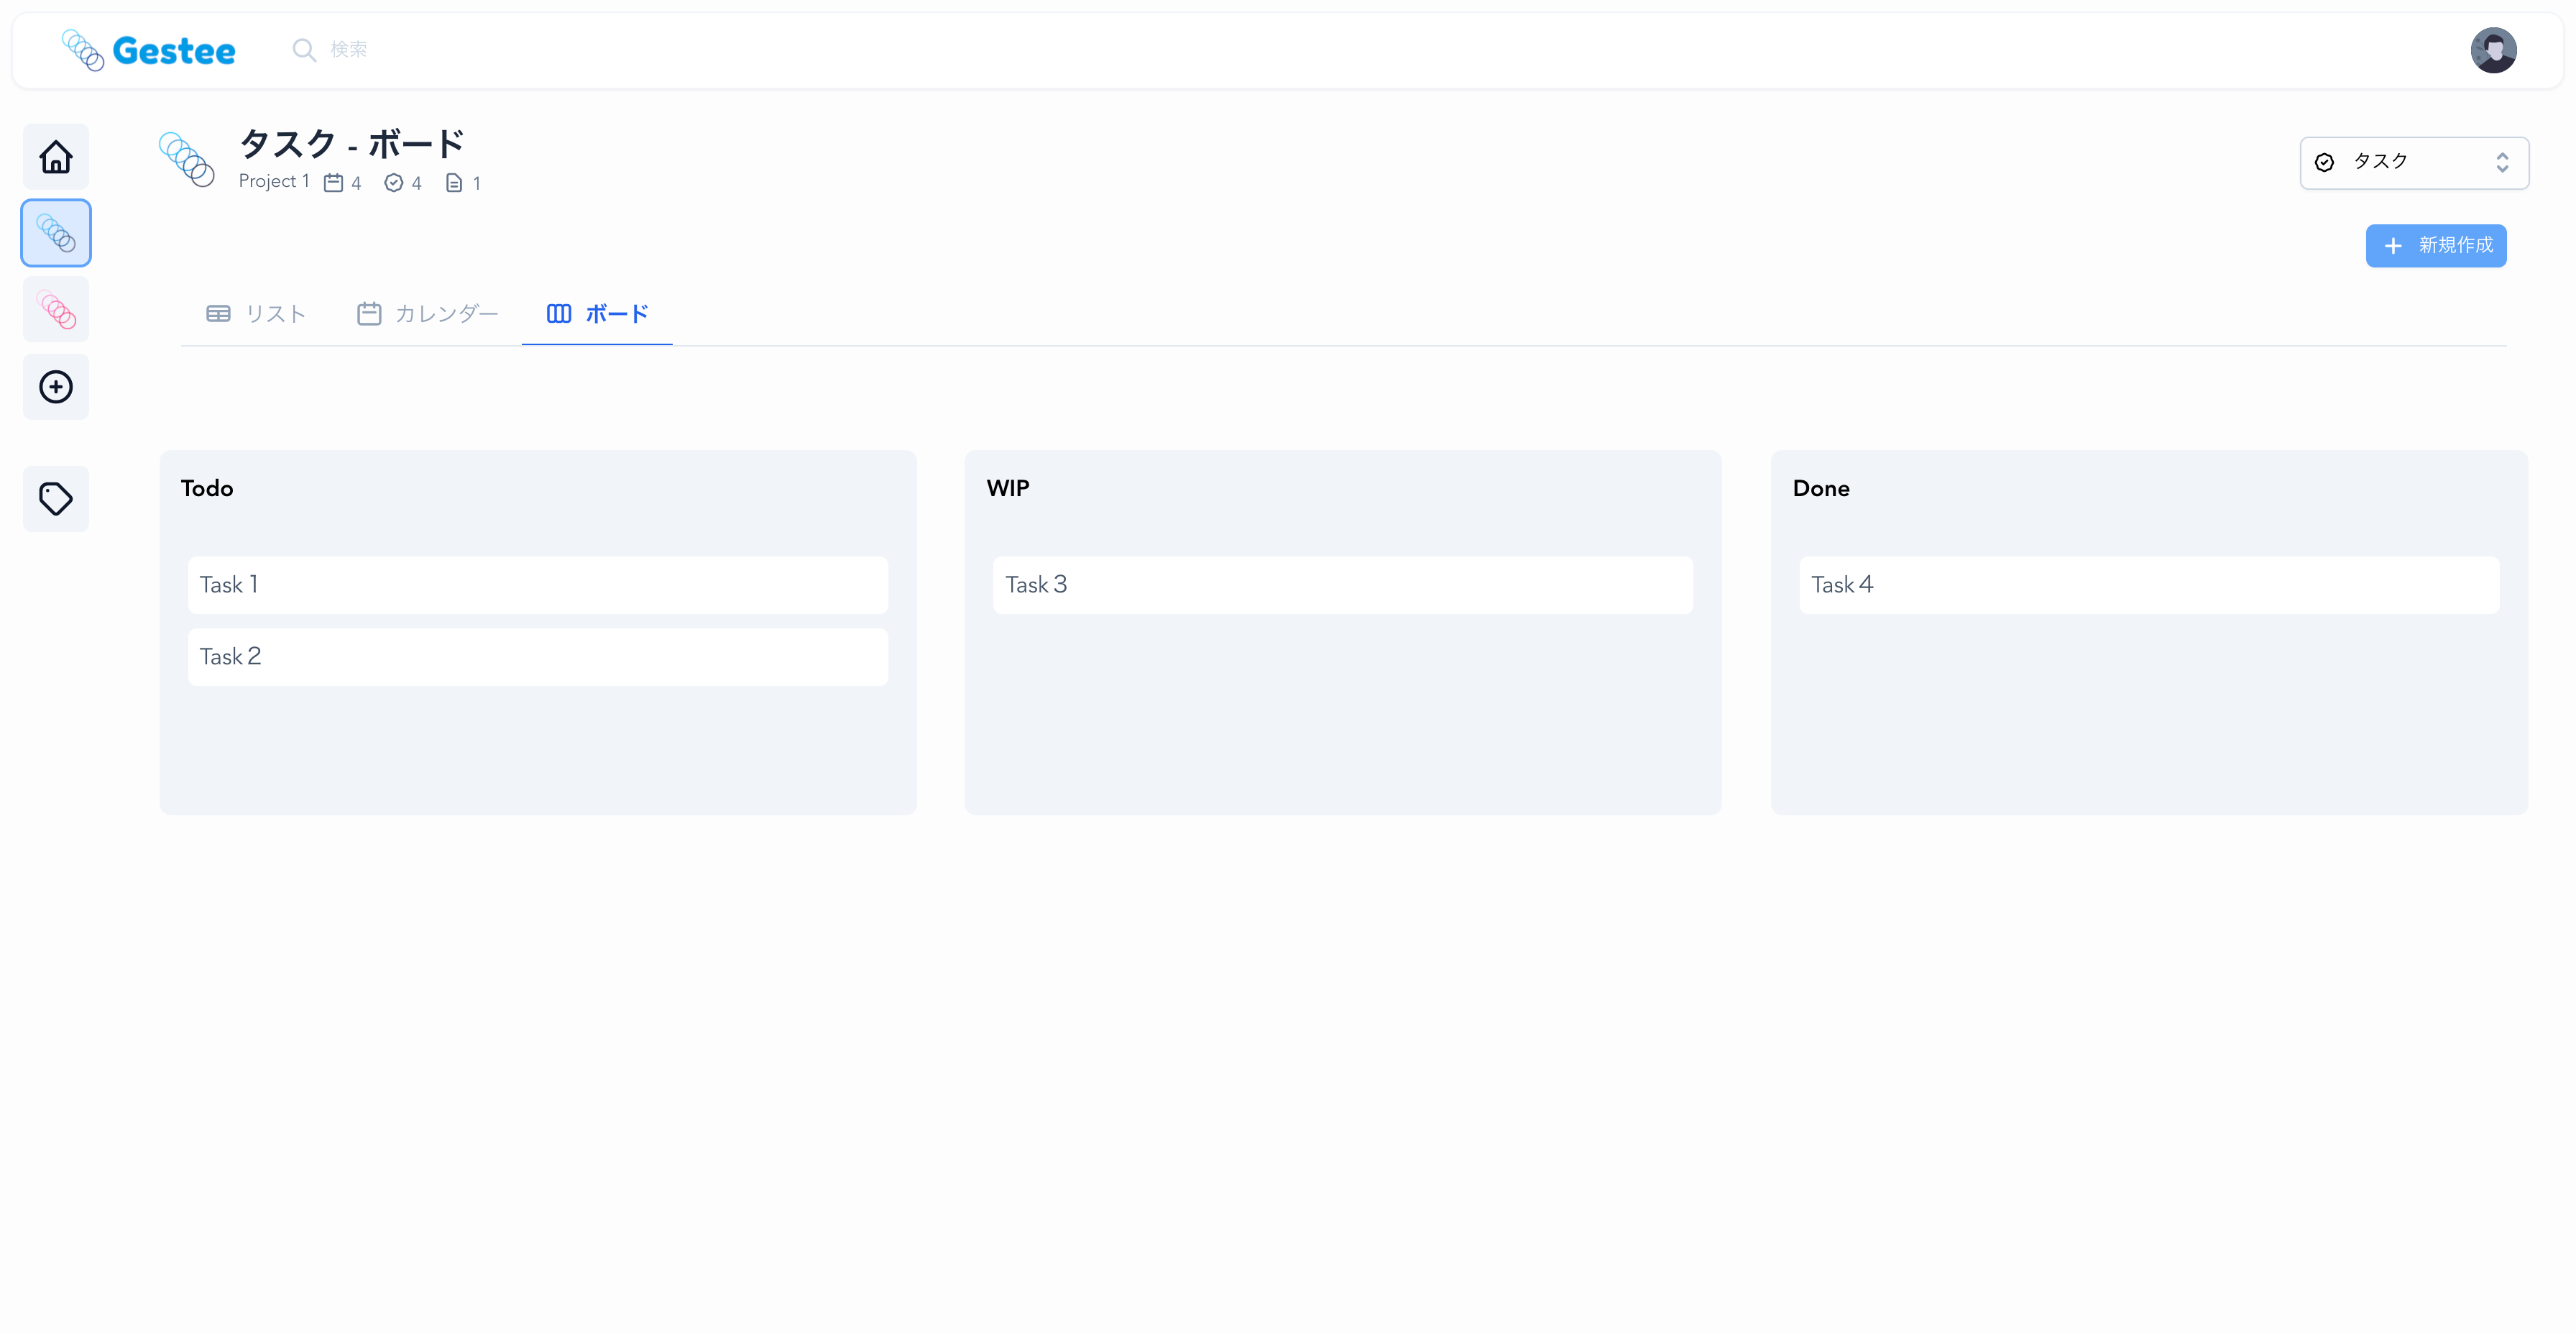The width and height of the screenshot is (2576, 1333).
Task: Select the pink project icon in sidebar
Action: click(x=56, y=310)
